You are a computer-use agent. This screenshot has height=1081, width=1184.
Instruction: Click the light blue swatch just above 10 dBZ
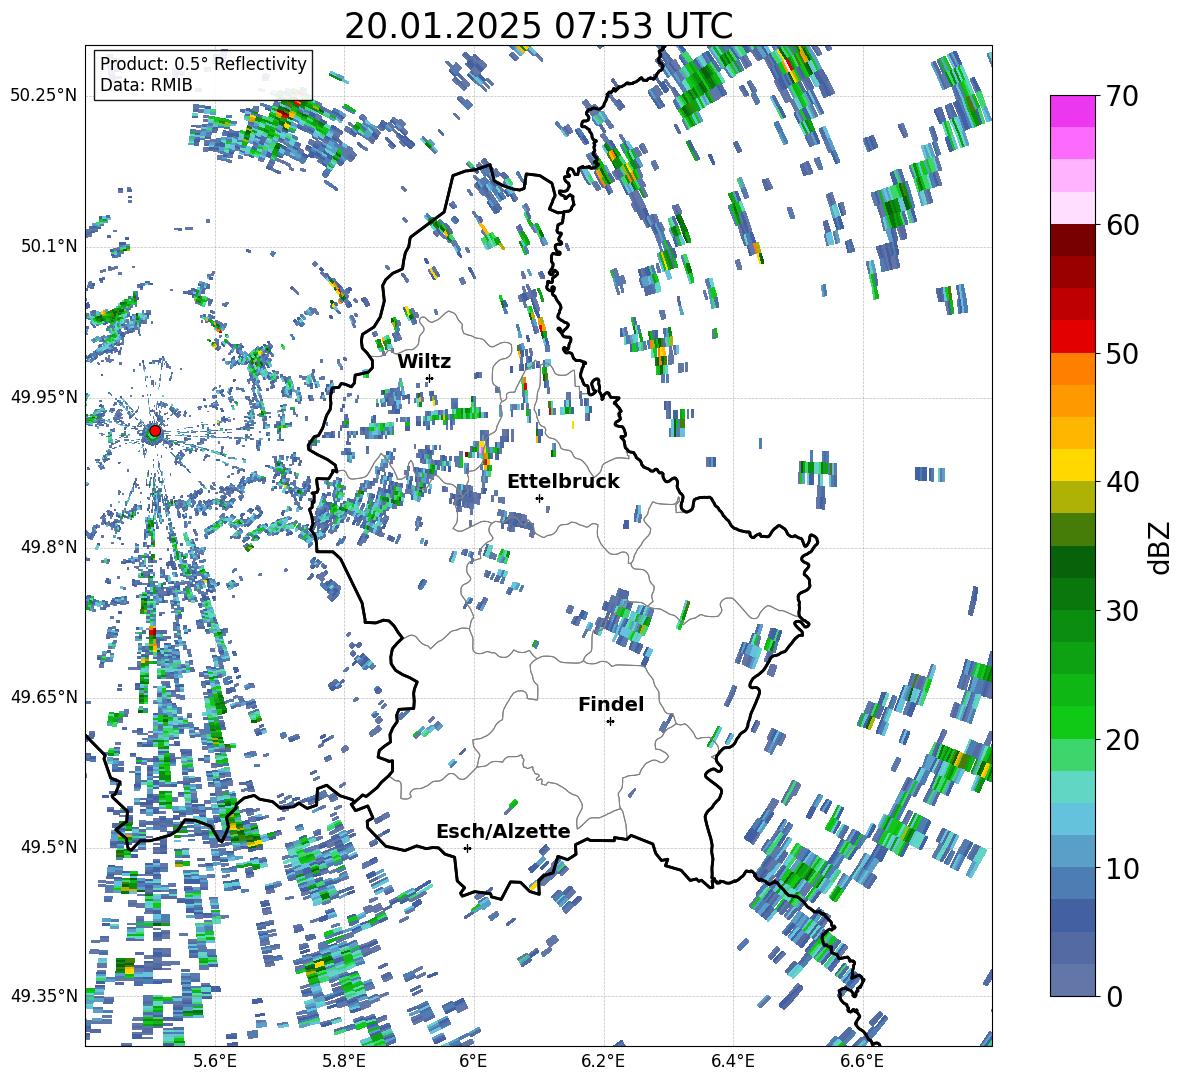point(1072,851)
